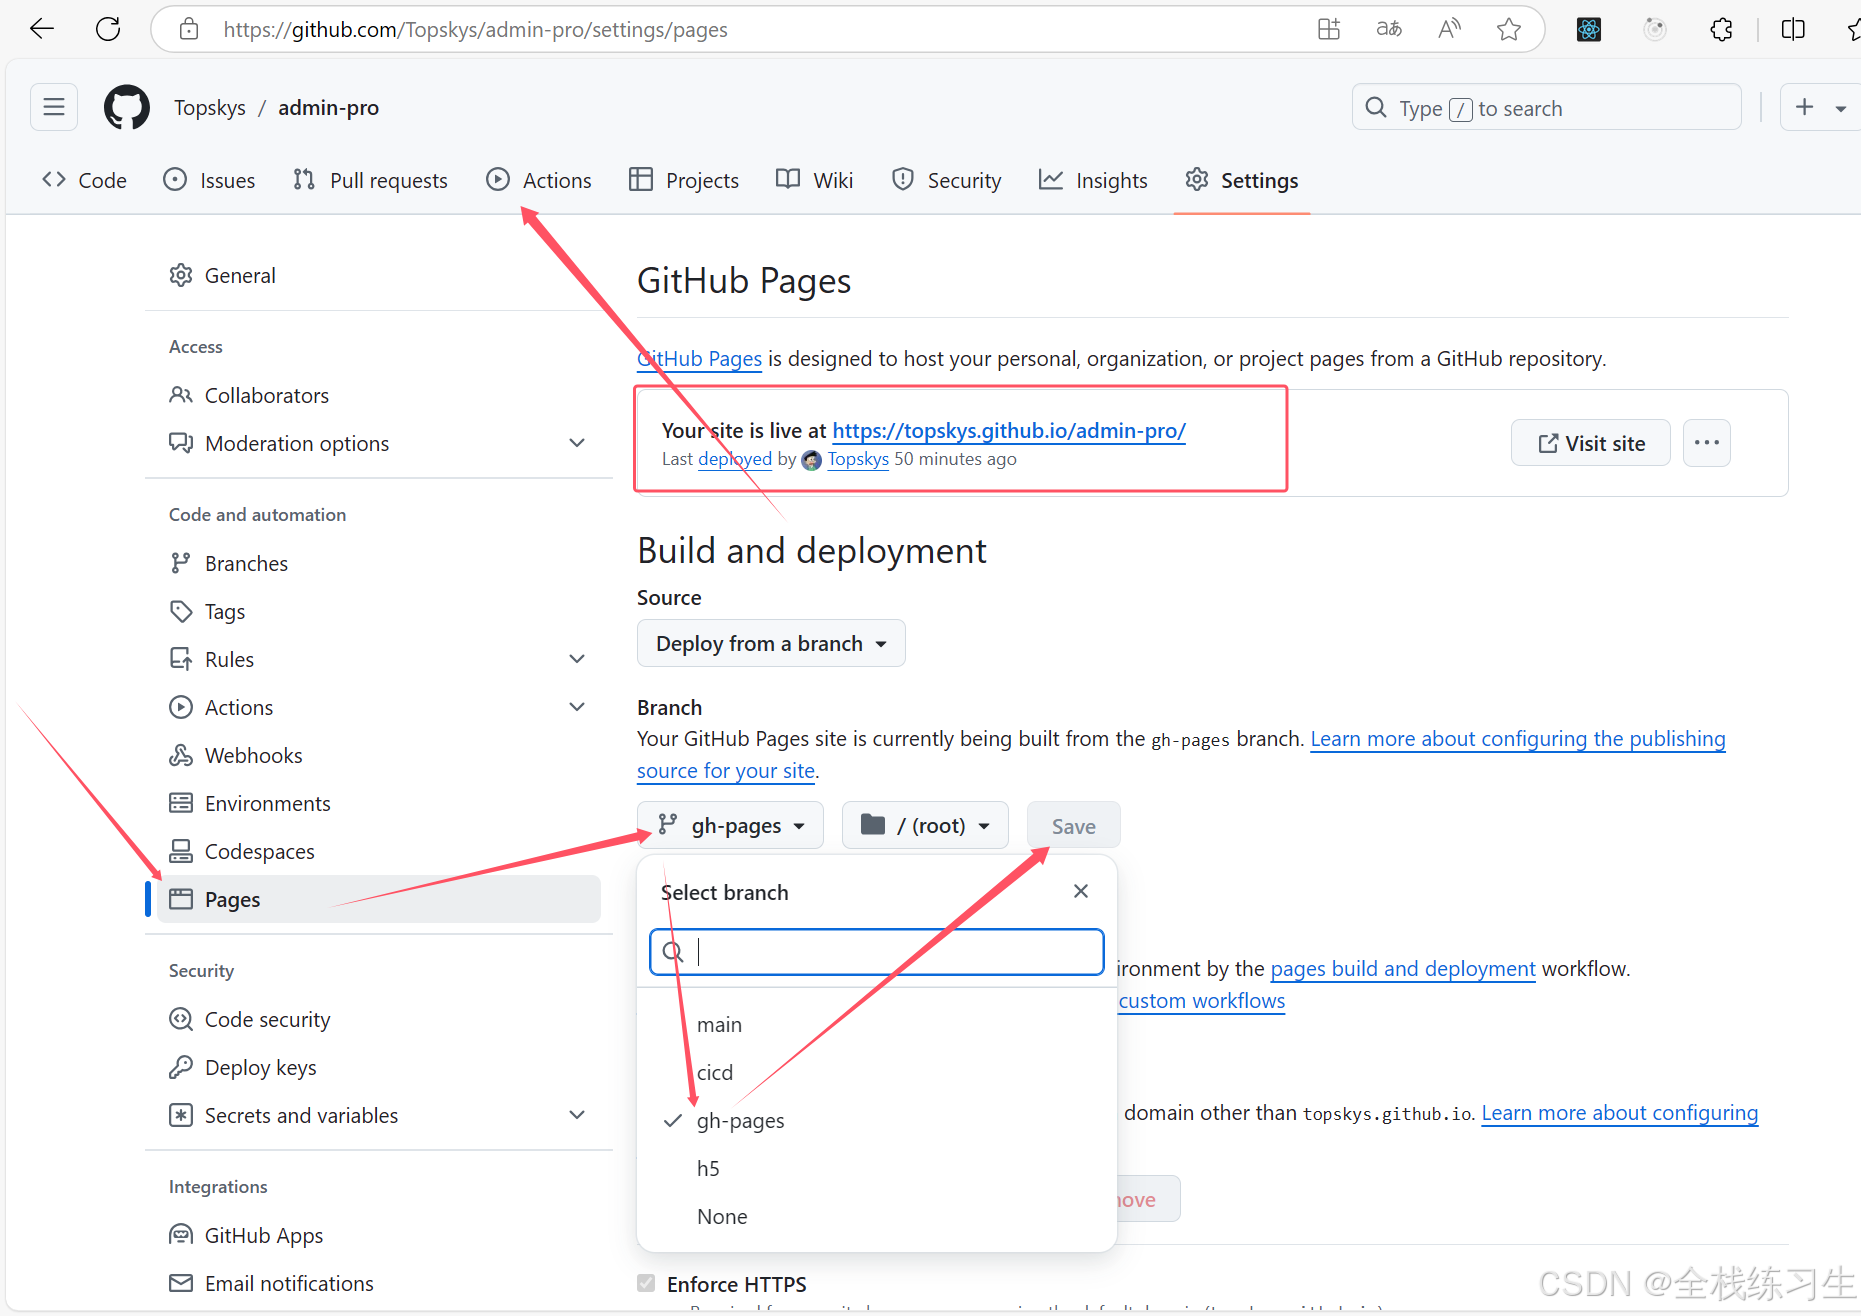Screen dimensions: 1861x1316
Task: Open the create-new dropdown caret in the header
Action: tap(1840, 108)
